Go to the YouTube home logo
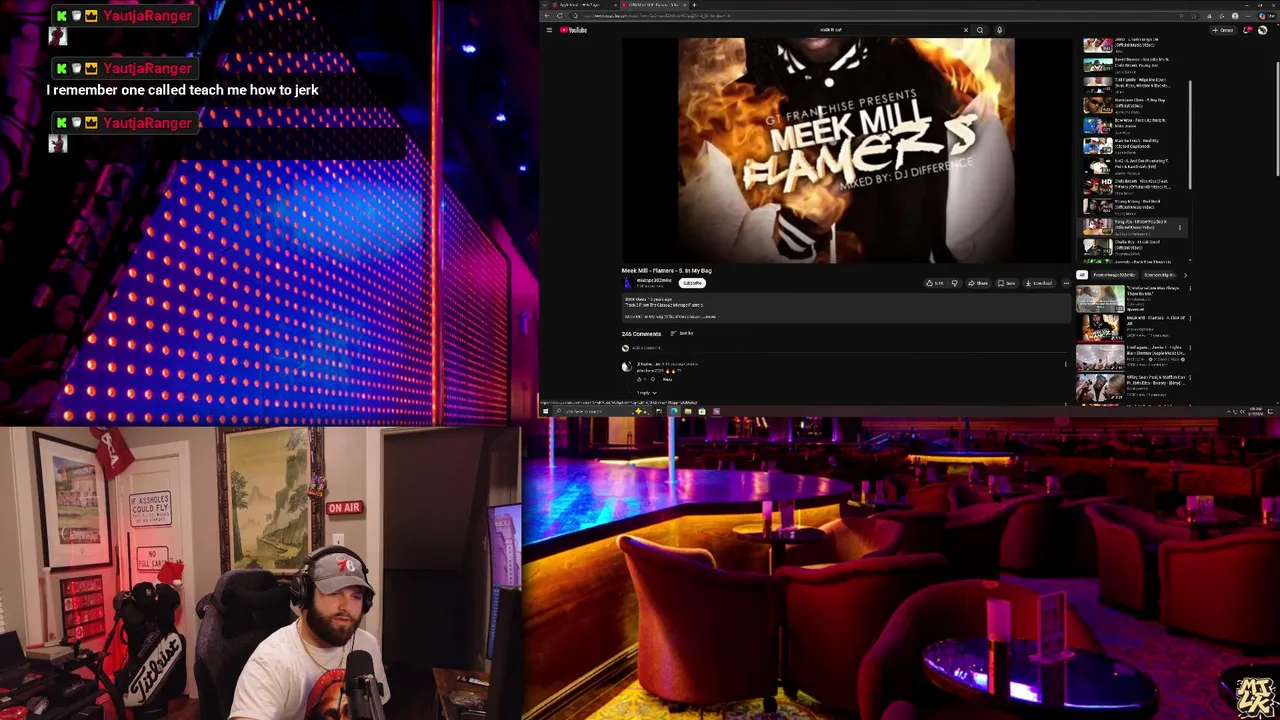Screen dimensions: 1280x720 point(573,30)
